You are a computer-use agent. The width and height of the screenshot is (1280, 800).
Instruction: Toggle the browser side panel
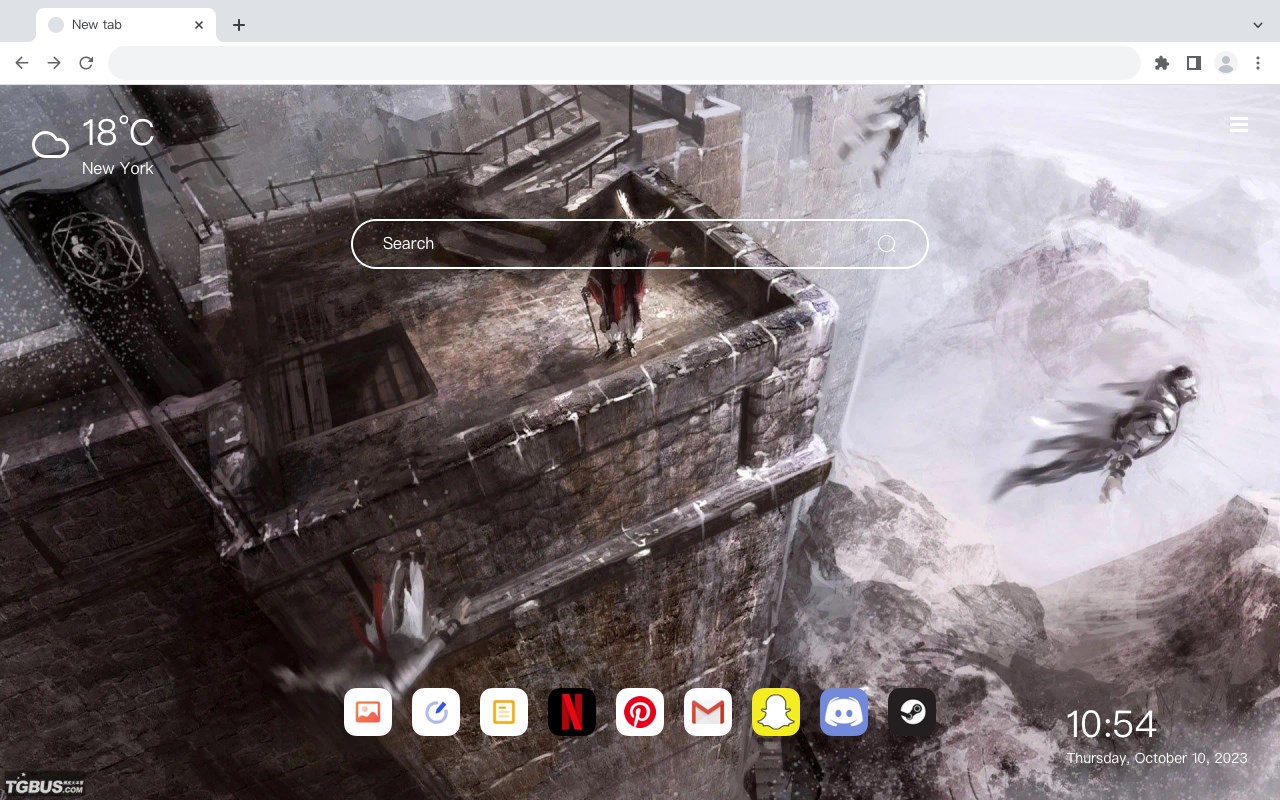1193,63
